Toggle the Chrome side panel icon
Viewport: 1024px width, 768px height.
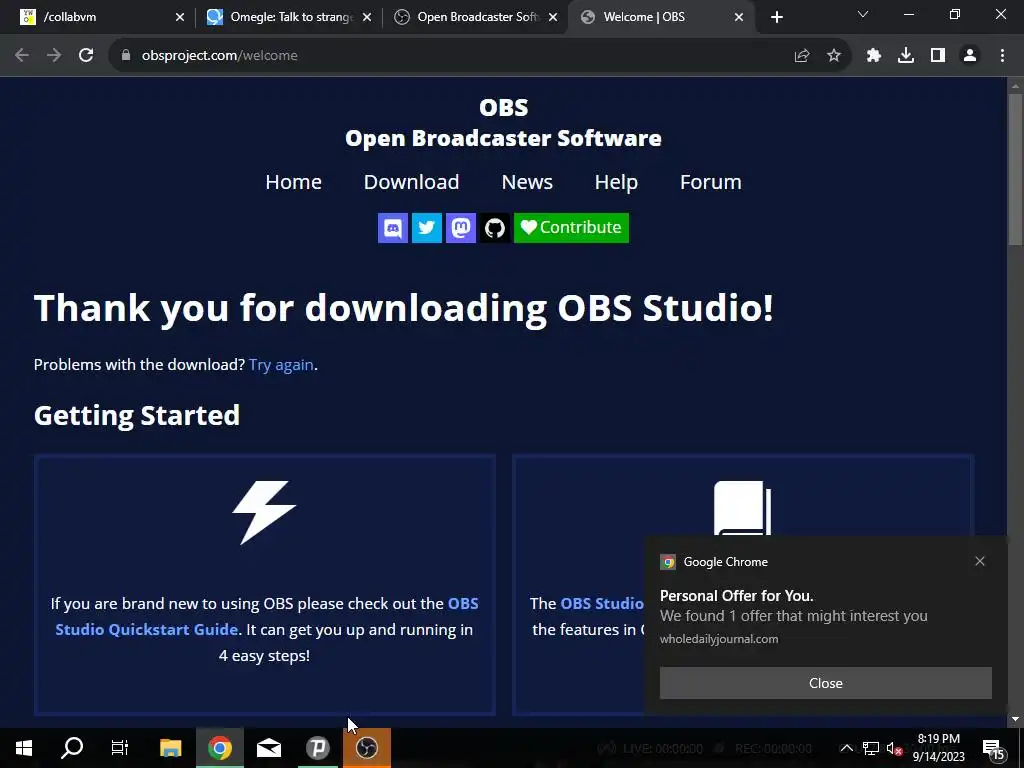[938, 56]
